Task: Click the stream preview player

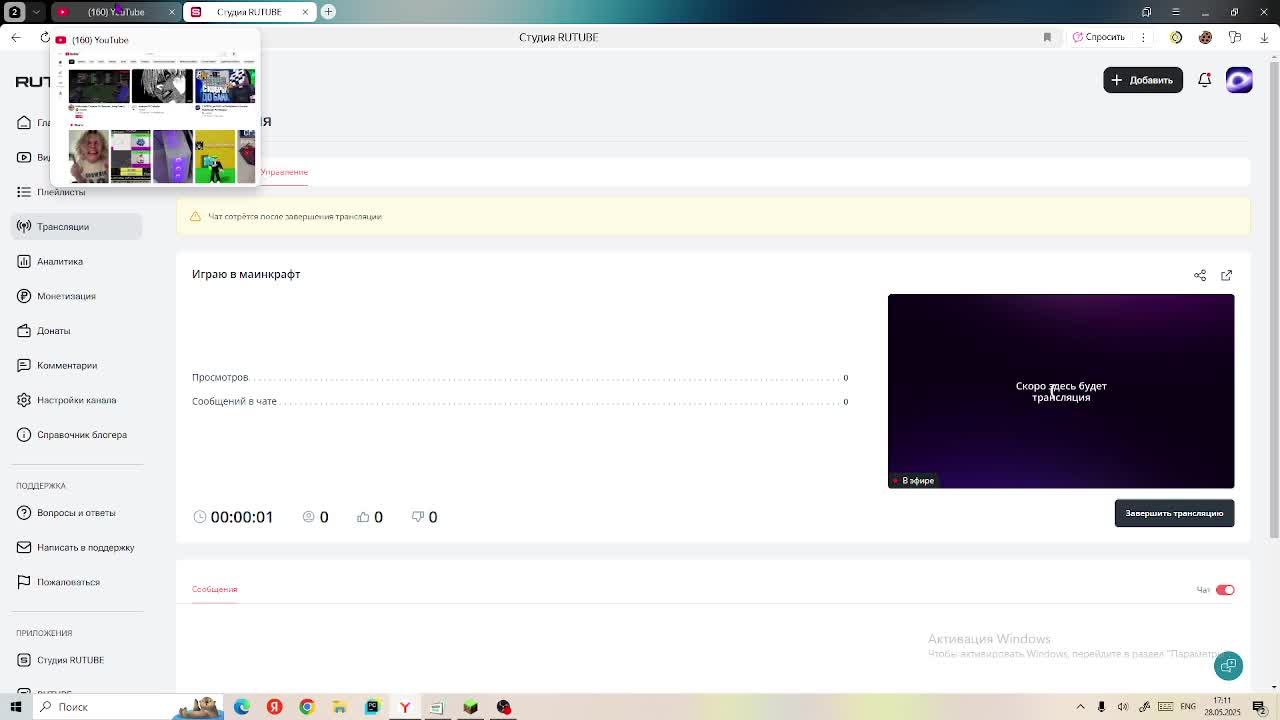Action: pos(1061,391)
